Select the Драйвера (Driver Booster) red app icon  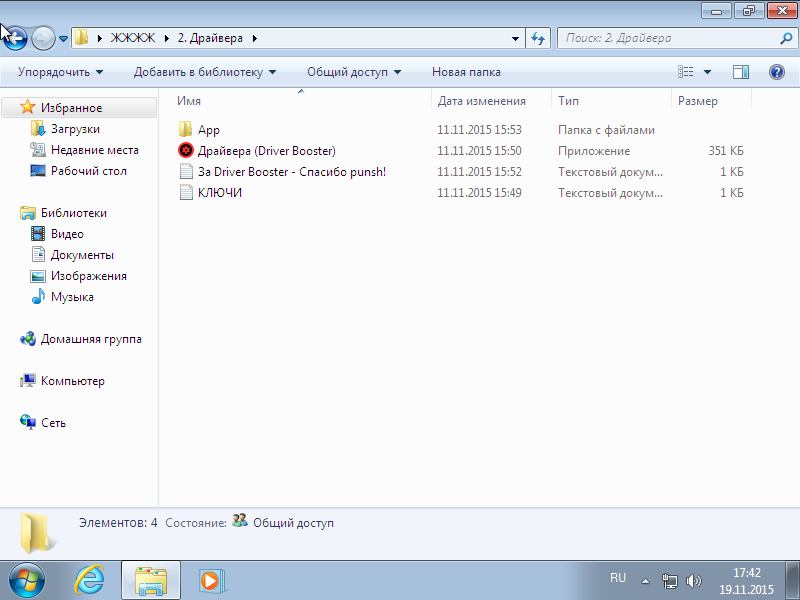186,151
